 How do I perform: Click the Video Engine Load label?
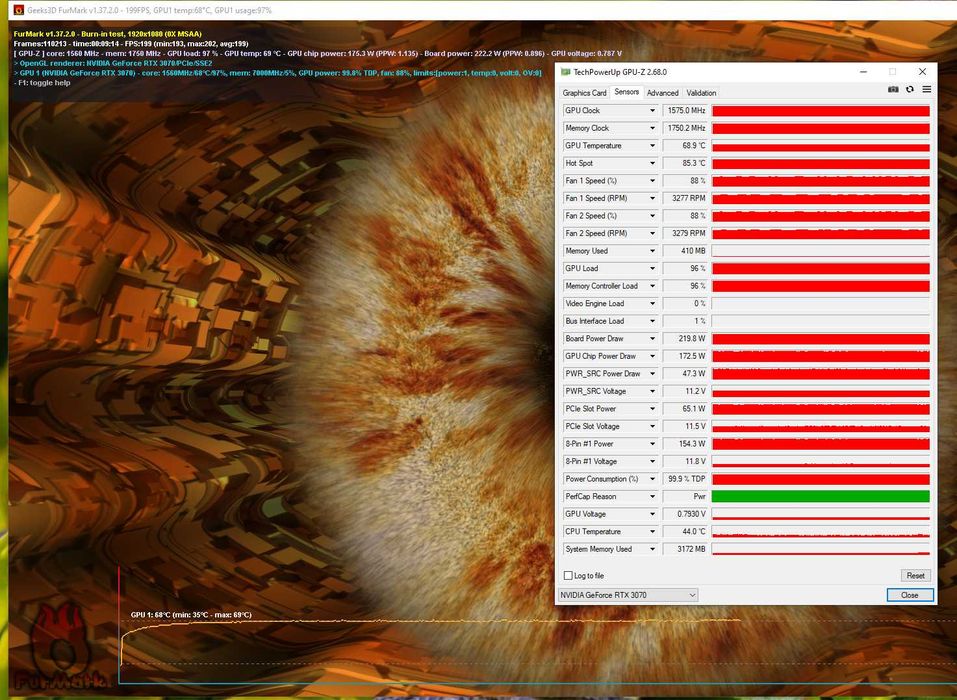[x=594, y=303]
